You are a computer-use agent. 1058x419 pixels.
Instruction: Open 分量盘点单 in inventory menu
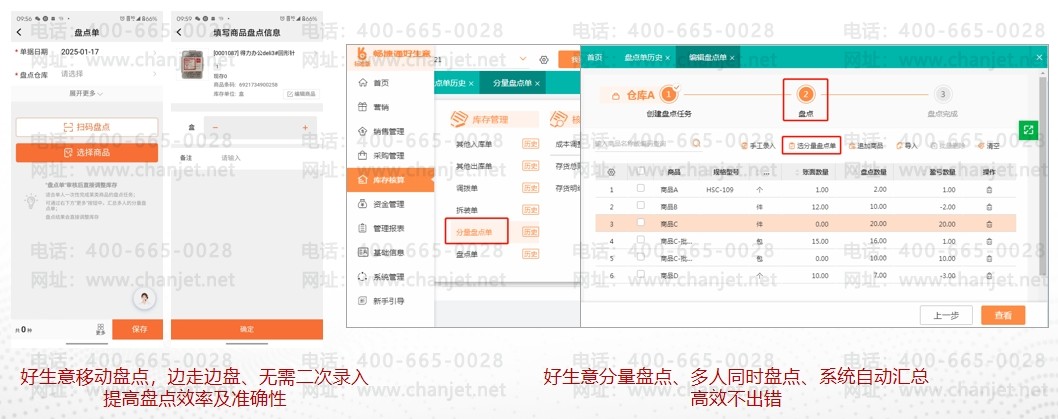pyautogui.click(x=474, y=233)
